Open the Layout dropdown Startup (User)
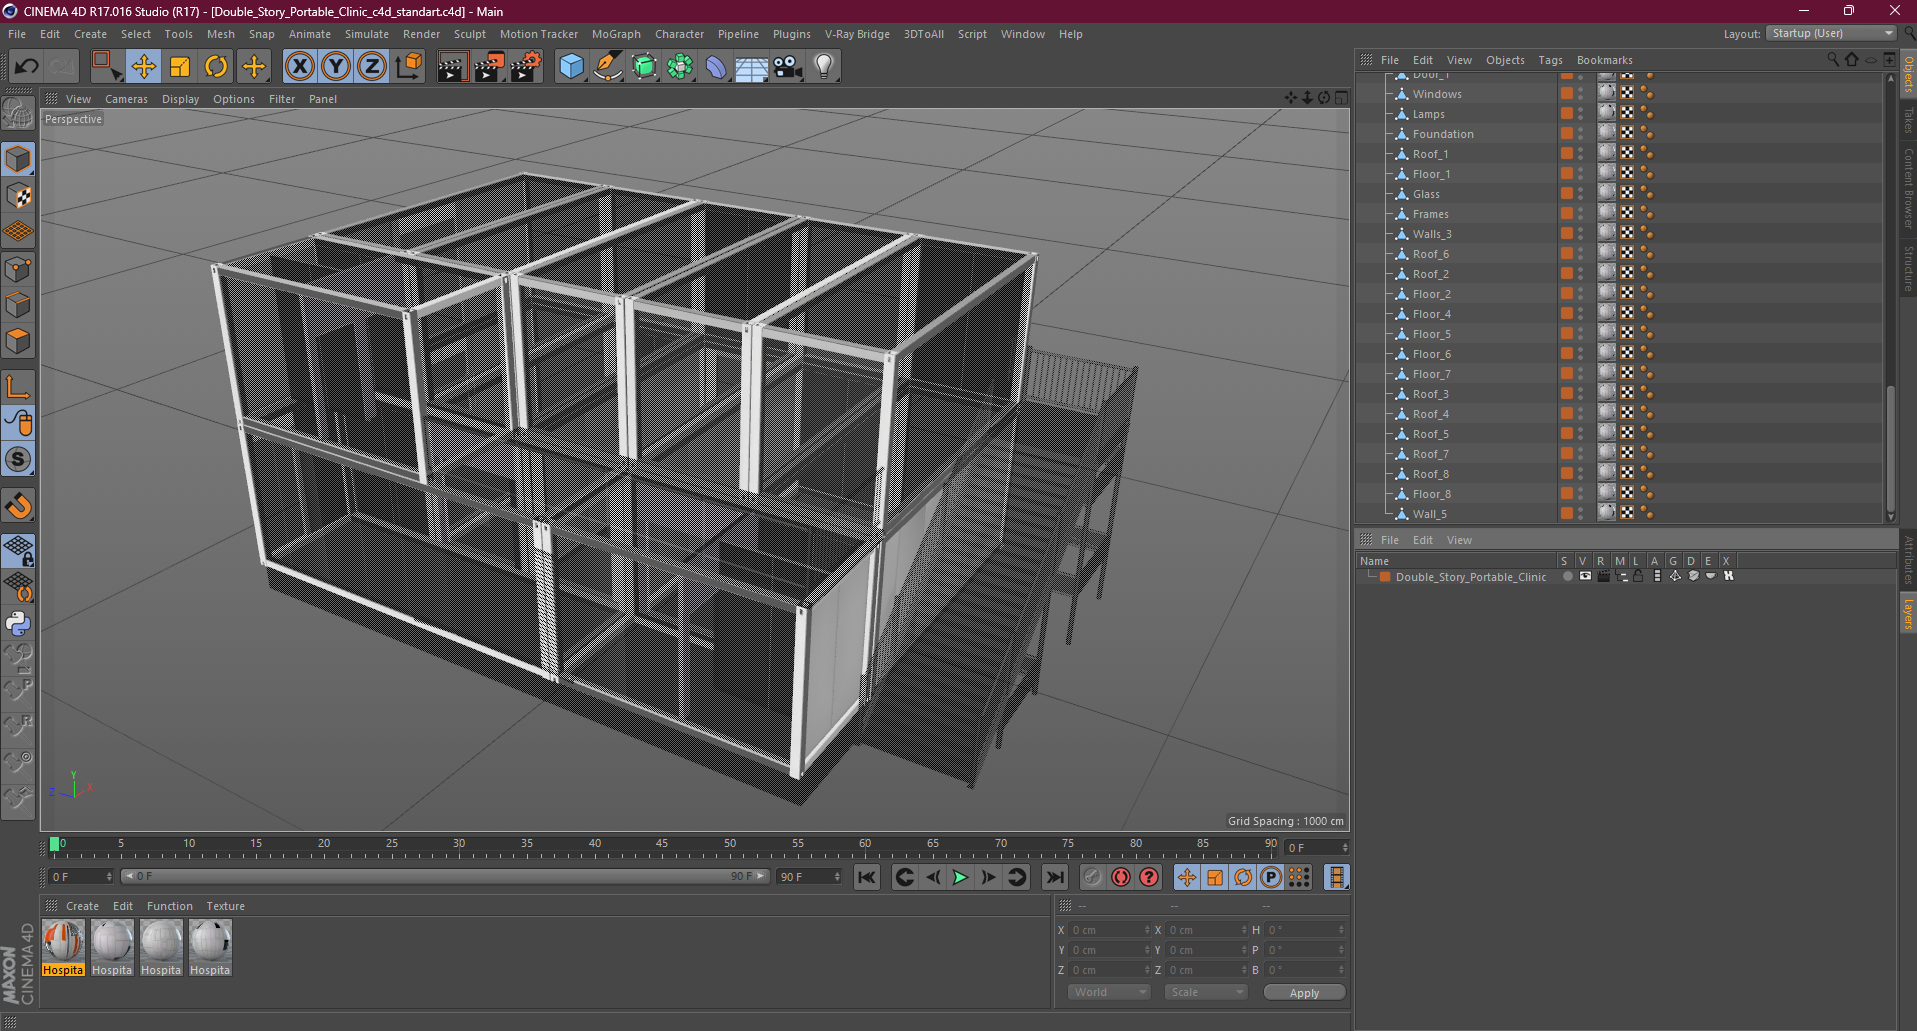1917x1031 pixels. (1831, 34)
